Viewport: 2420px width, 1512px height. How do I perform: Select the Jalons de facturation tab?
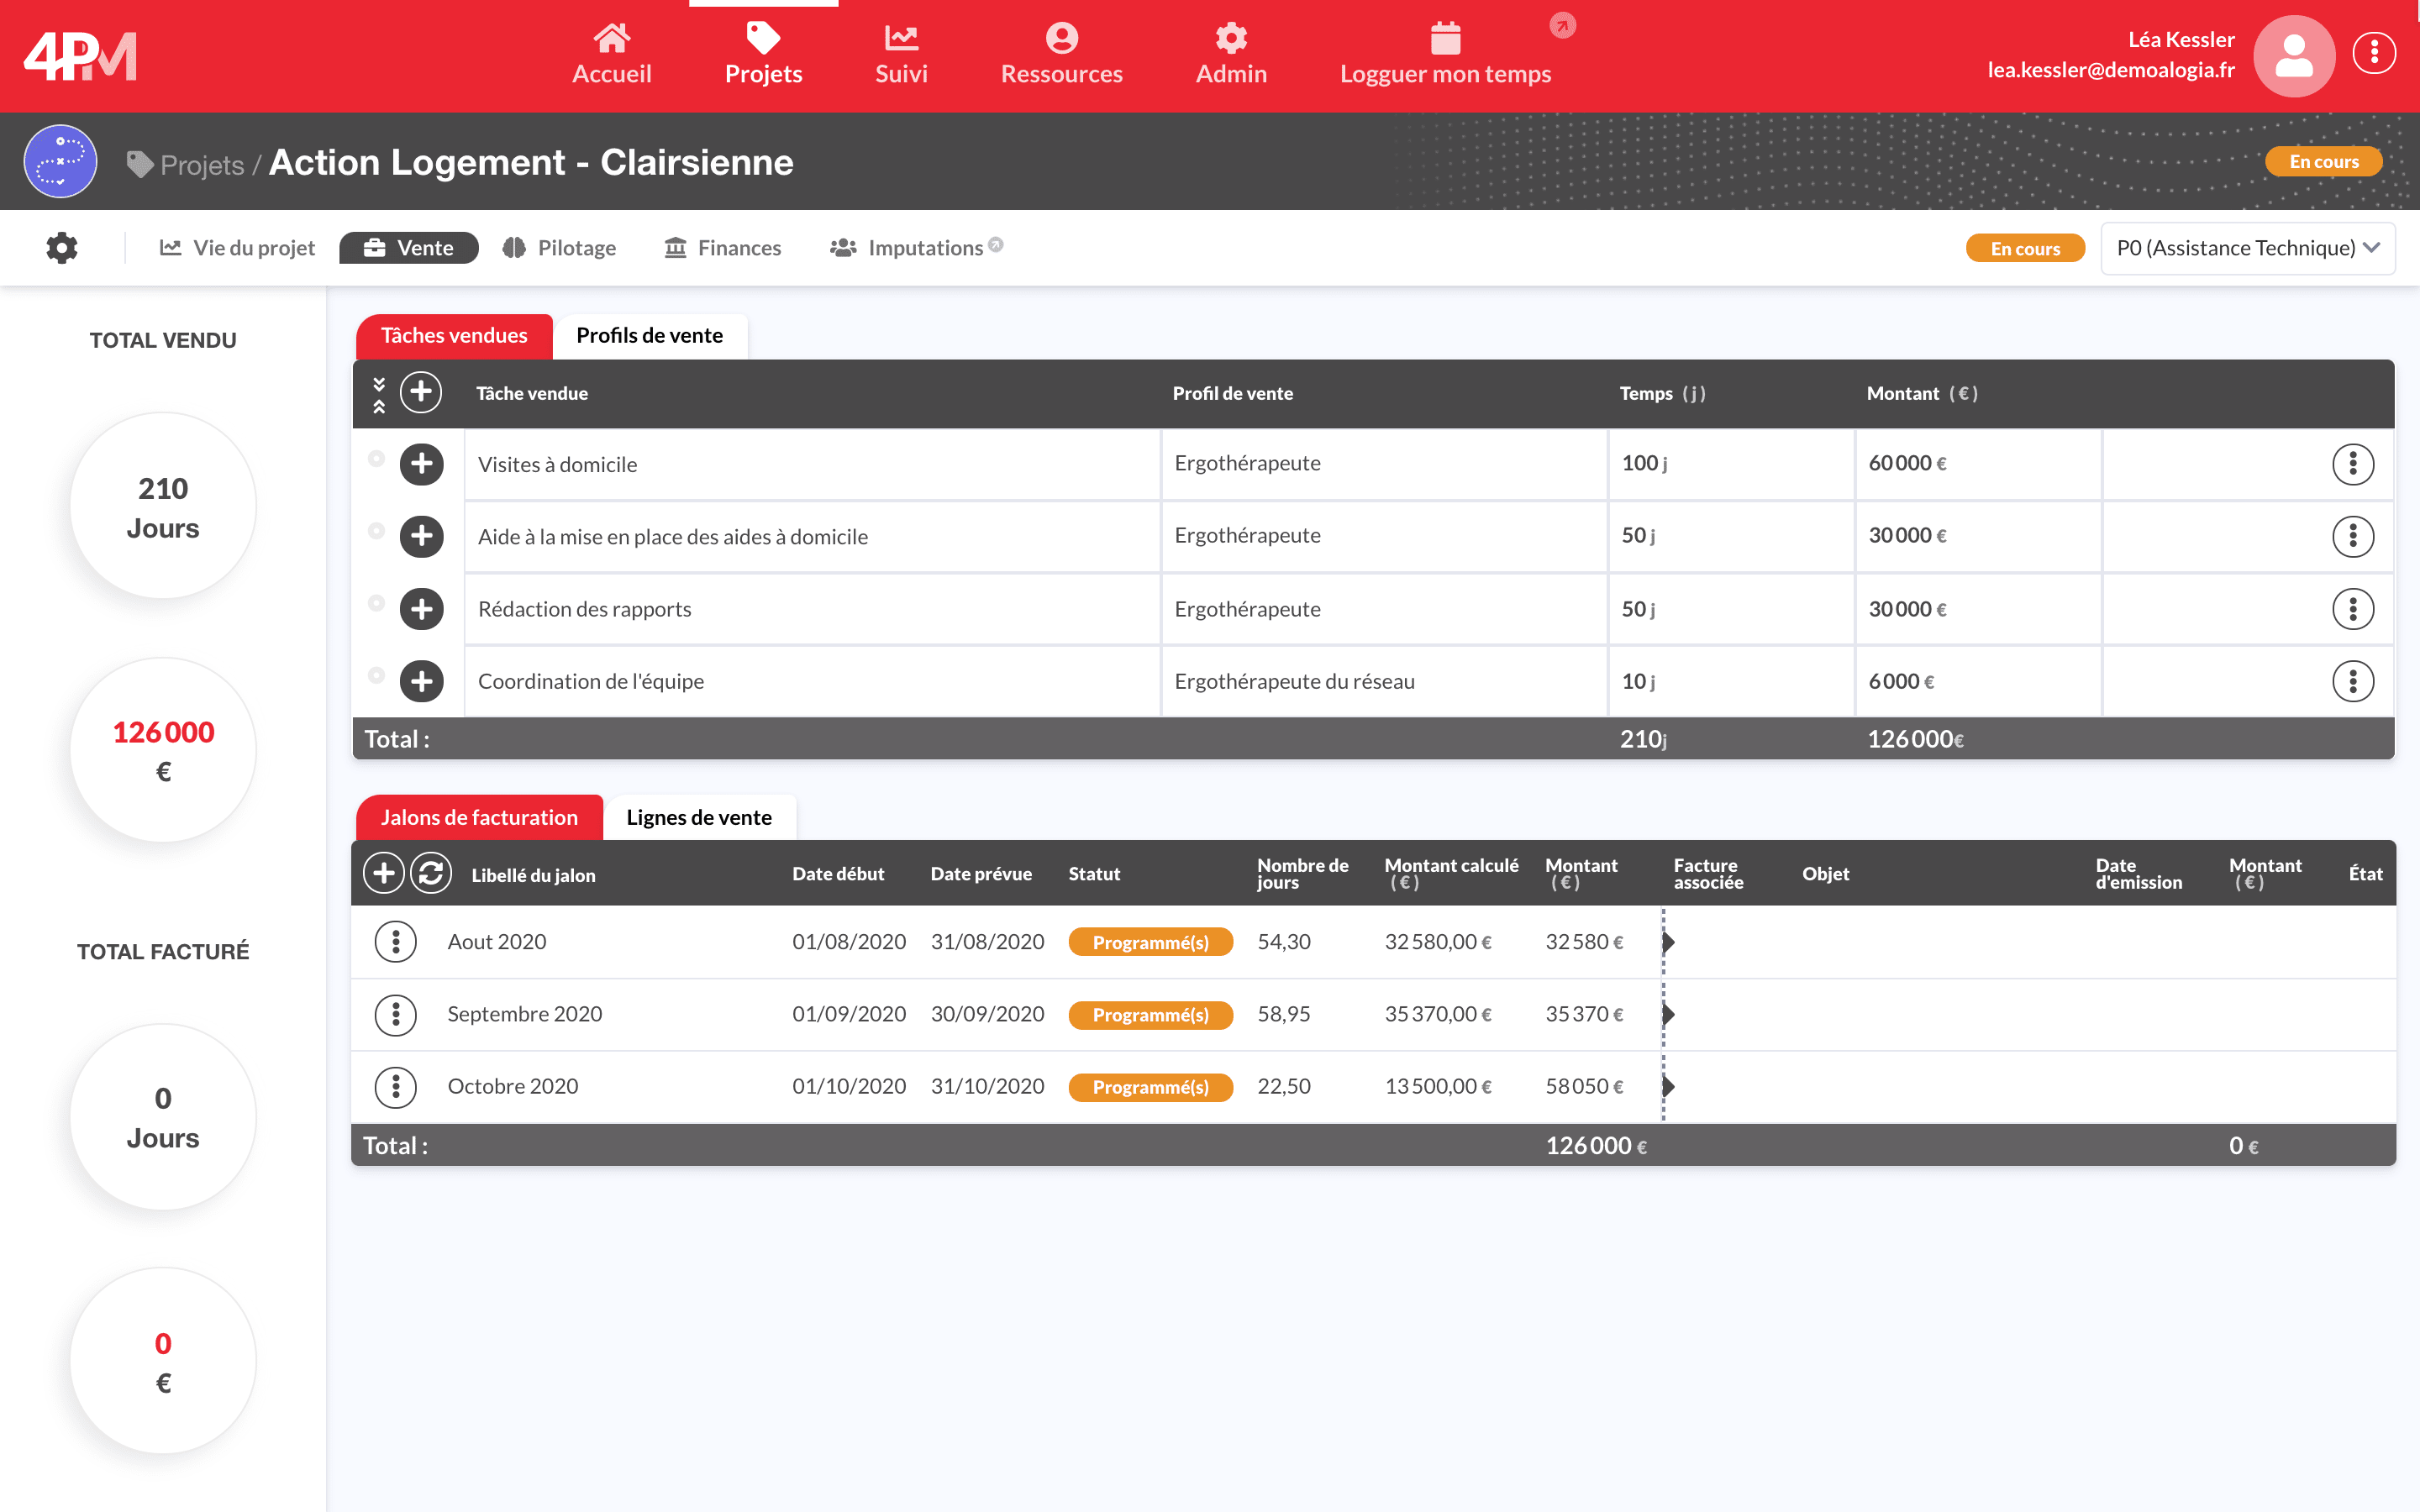click(479, 818)
